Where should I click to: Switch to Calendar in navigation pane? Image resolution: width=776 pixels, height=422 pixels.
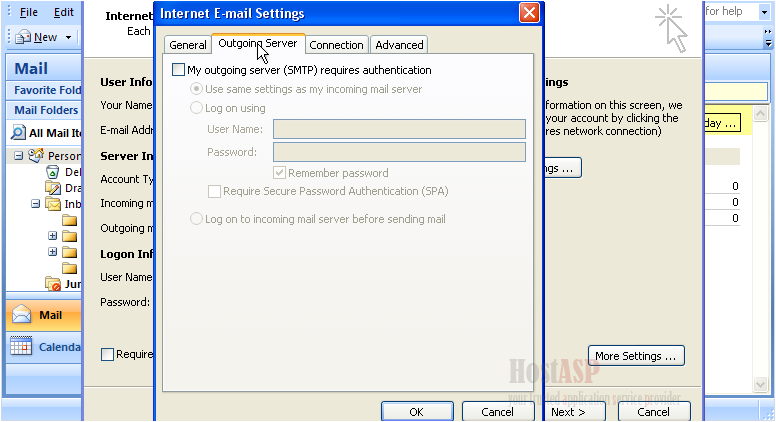click(44, 347)
